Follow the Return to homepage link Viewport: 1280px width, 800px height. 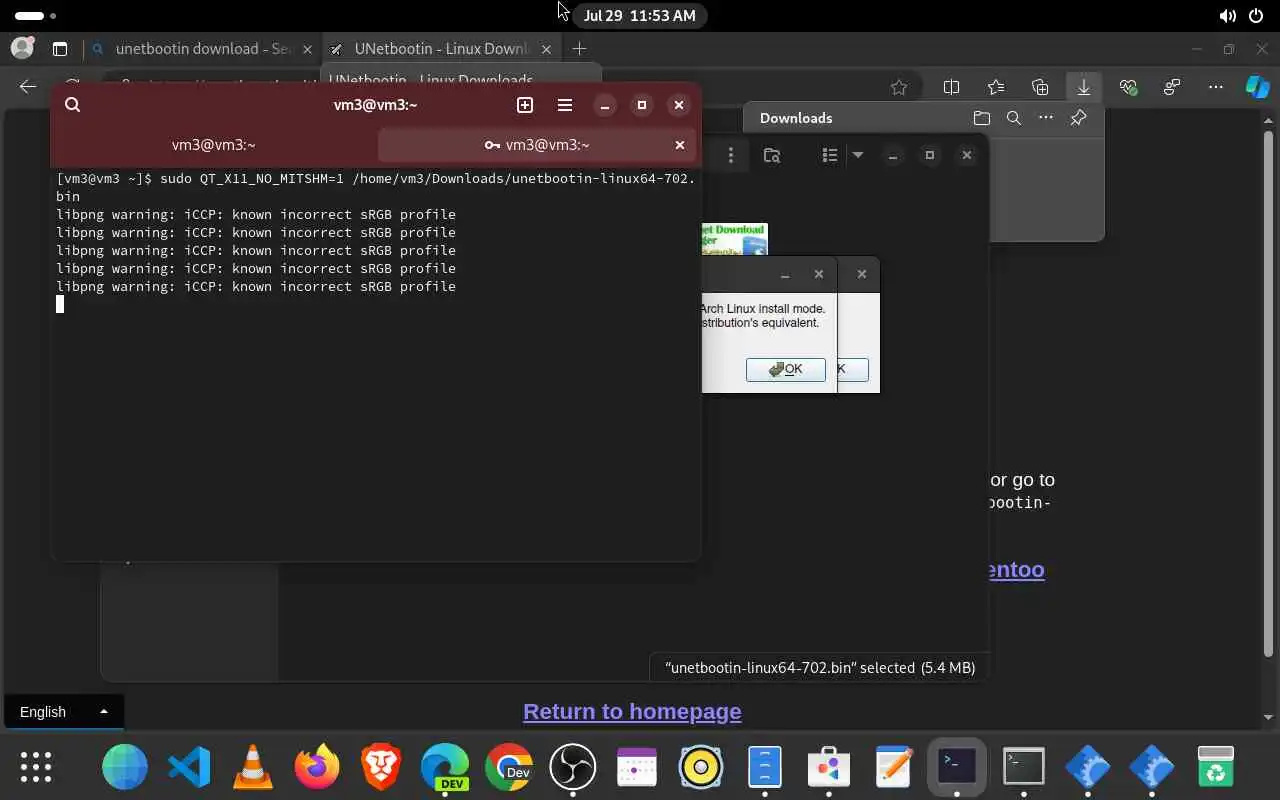[x=632, y=711]
